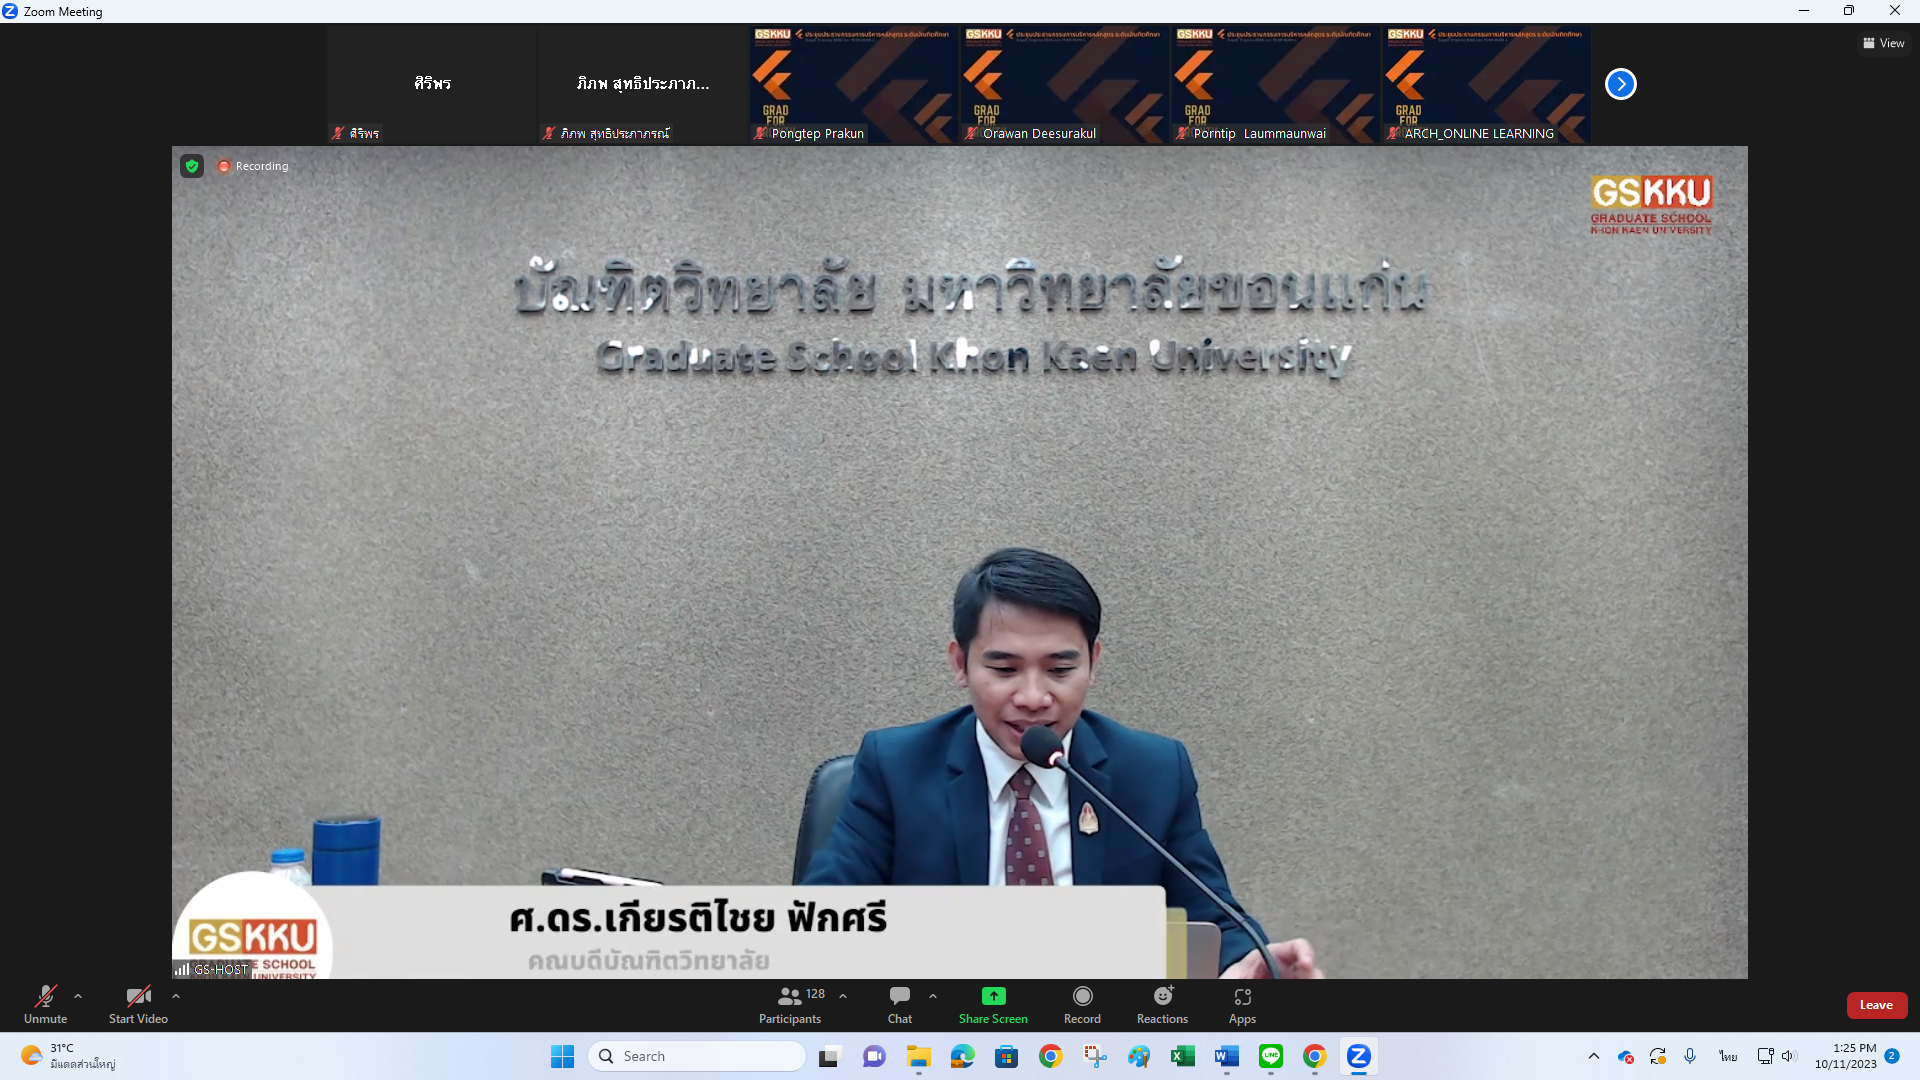
Task: Click the green Share Screen icon
Action: point(993,996)
